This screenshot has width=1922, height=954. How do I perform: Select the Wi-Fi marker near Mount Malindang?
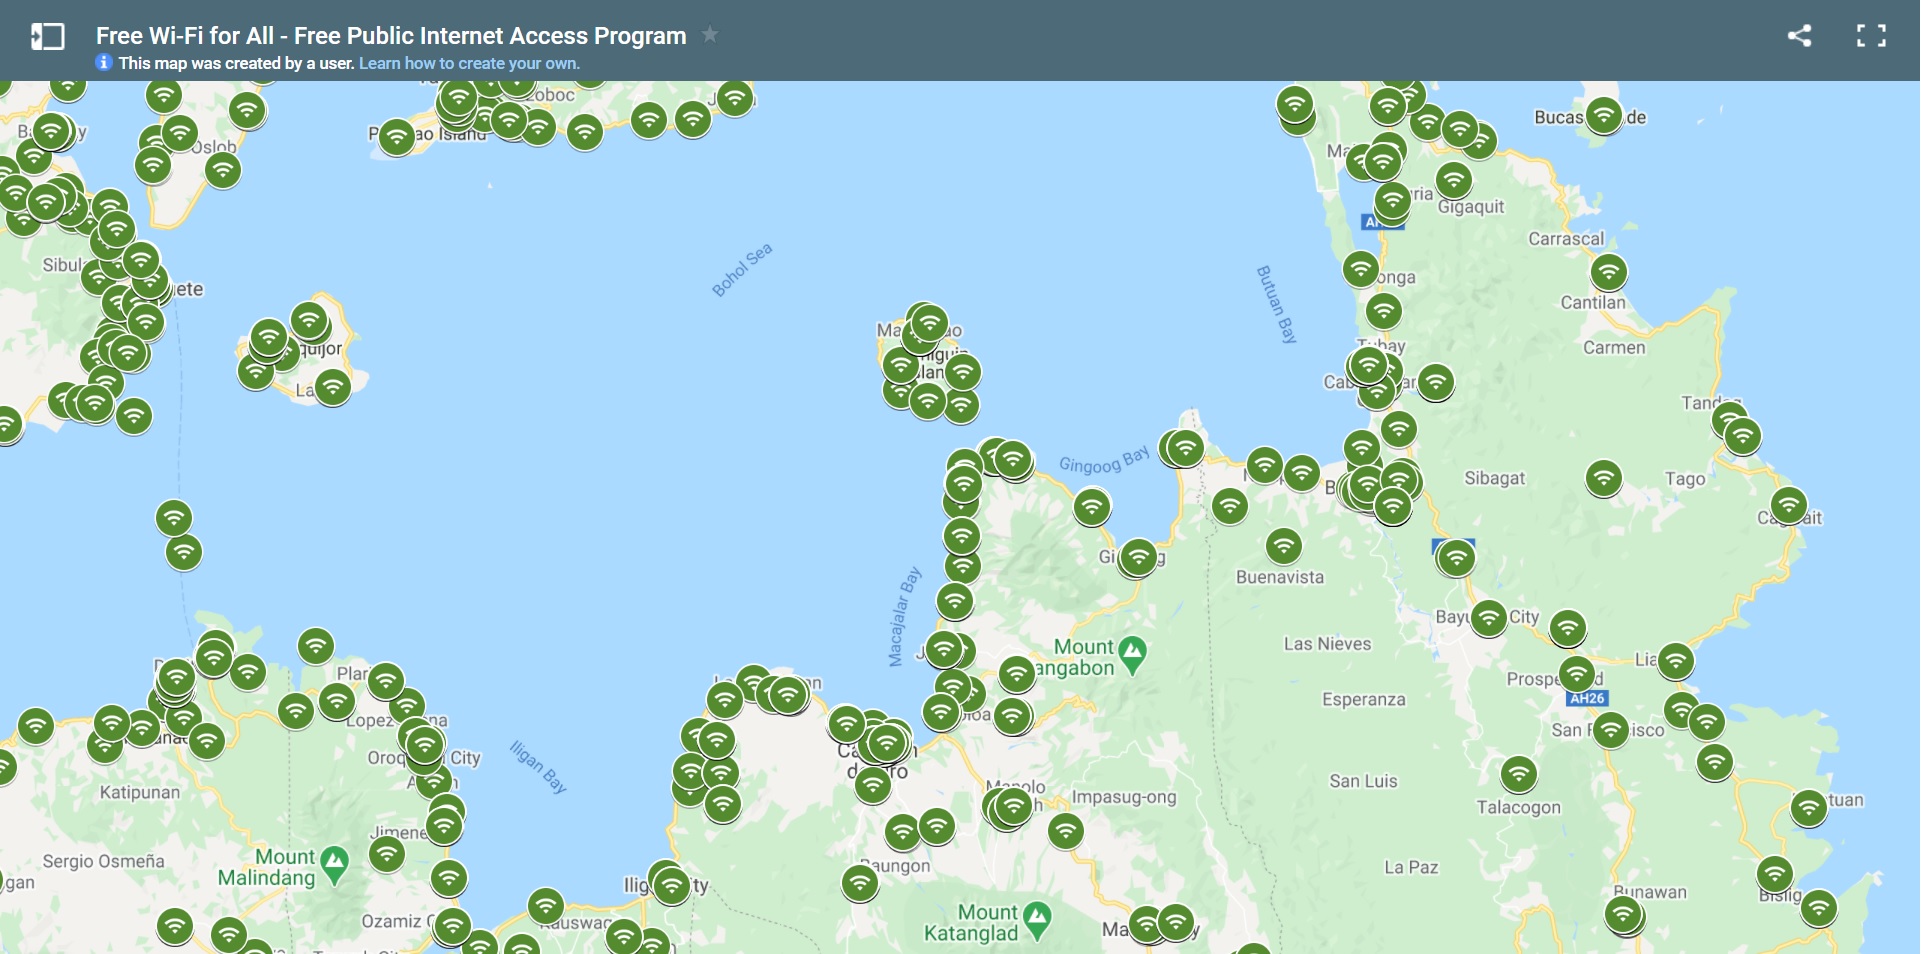[x=387, y=853]
